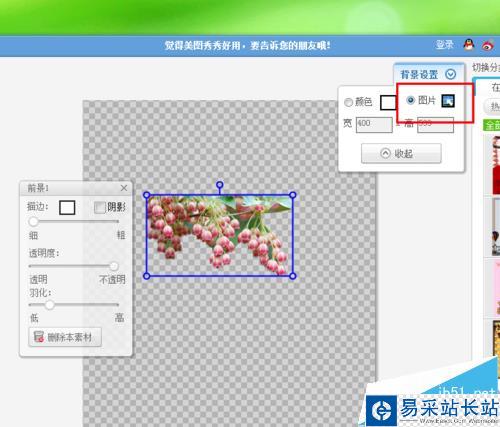Select the 颜色 background radio button
Image resolution: width=500 pixels, height=427 pixels.
click(x=348, y=102)
